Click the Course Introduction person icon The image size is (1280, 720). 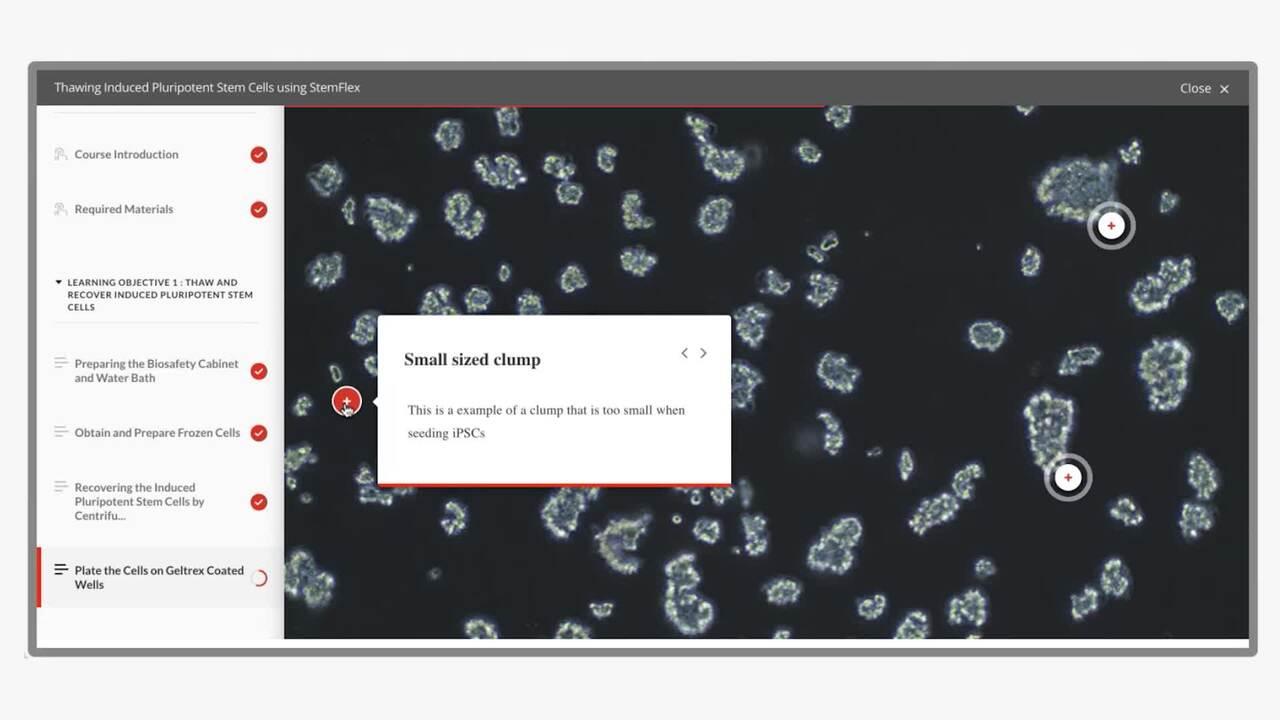61,154
